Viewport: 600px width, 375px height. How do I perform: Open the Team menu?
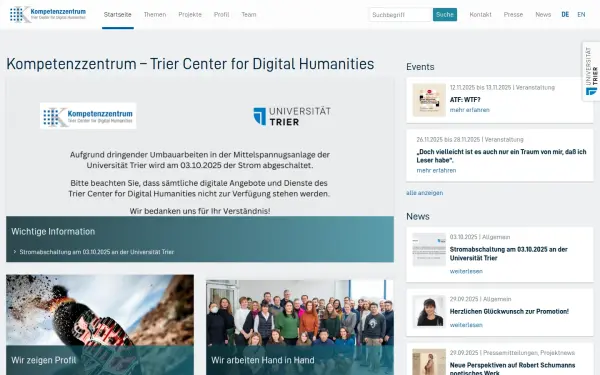click(x=249, y=15)
